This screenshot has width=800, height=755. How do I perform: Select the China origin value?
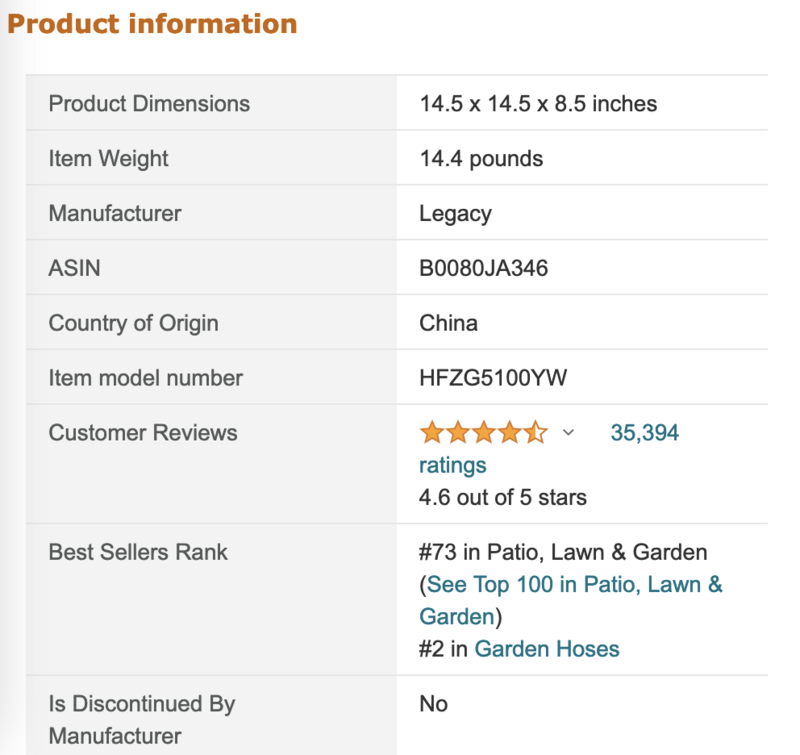point(448,323)
